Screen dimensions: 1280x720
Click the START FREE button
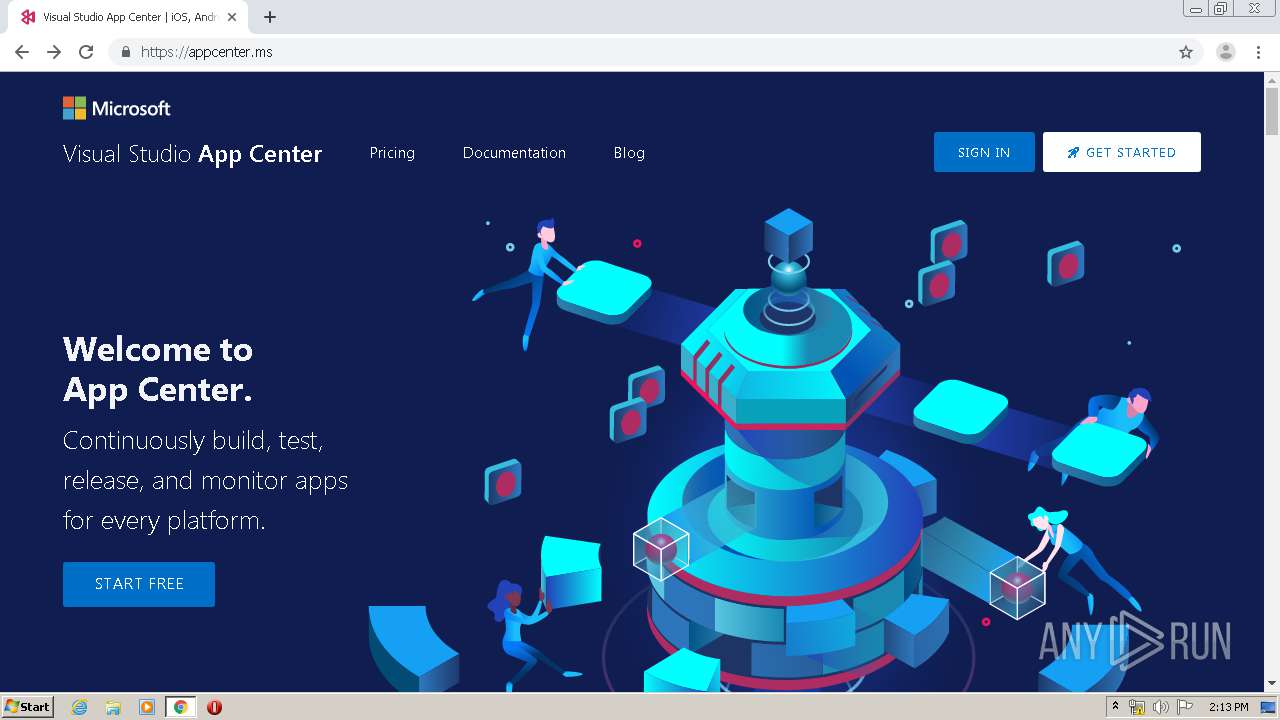[139, 584]
